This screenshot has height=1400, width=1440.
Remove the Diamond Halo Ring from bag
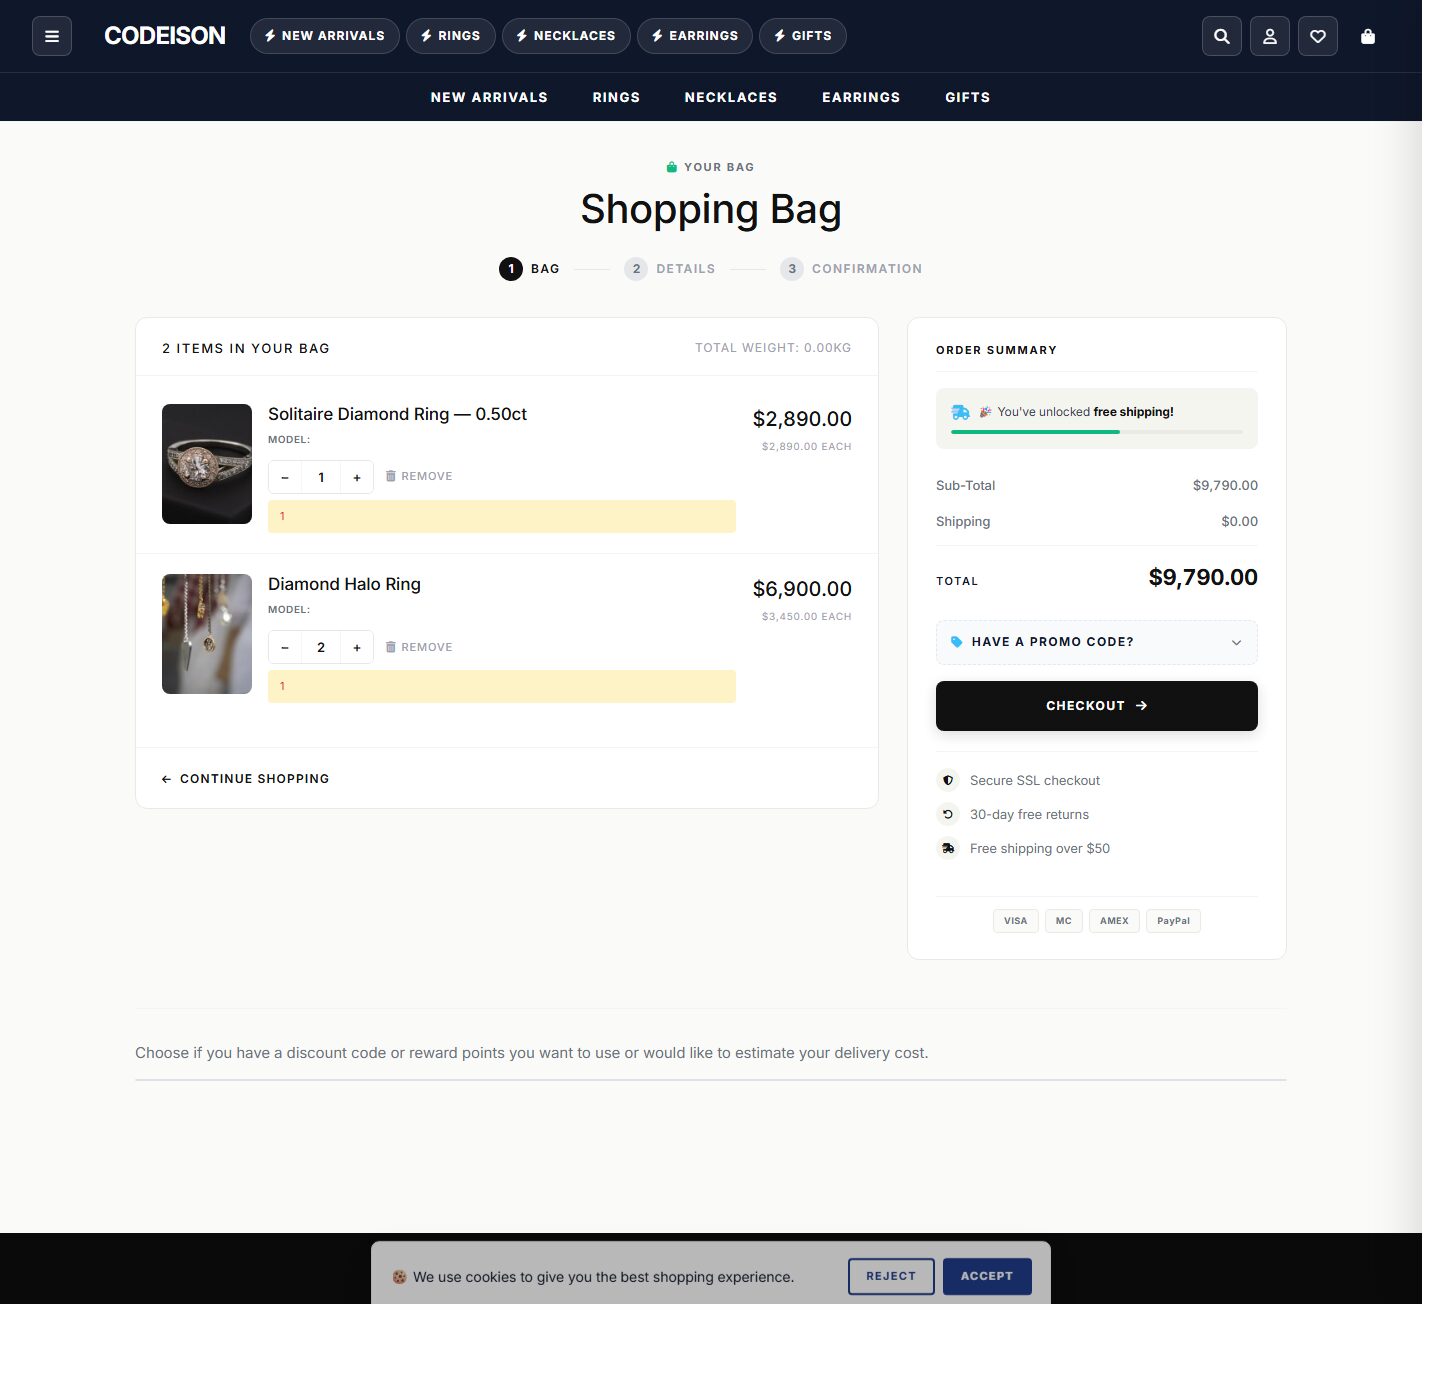pyautogui.click(x=419, y=647)
